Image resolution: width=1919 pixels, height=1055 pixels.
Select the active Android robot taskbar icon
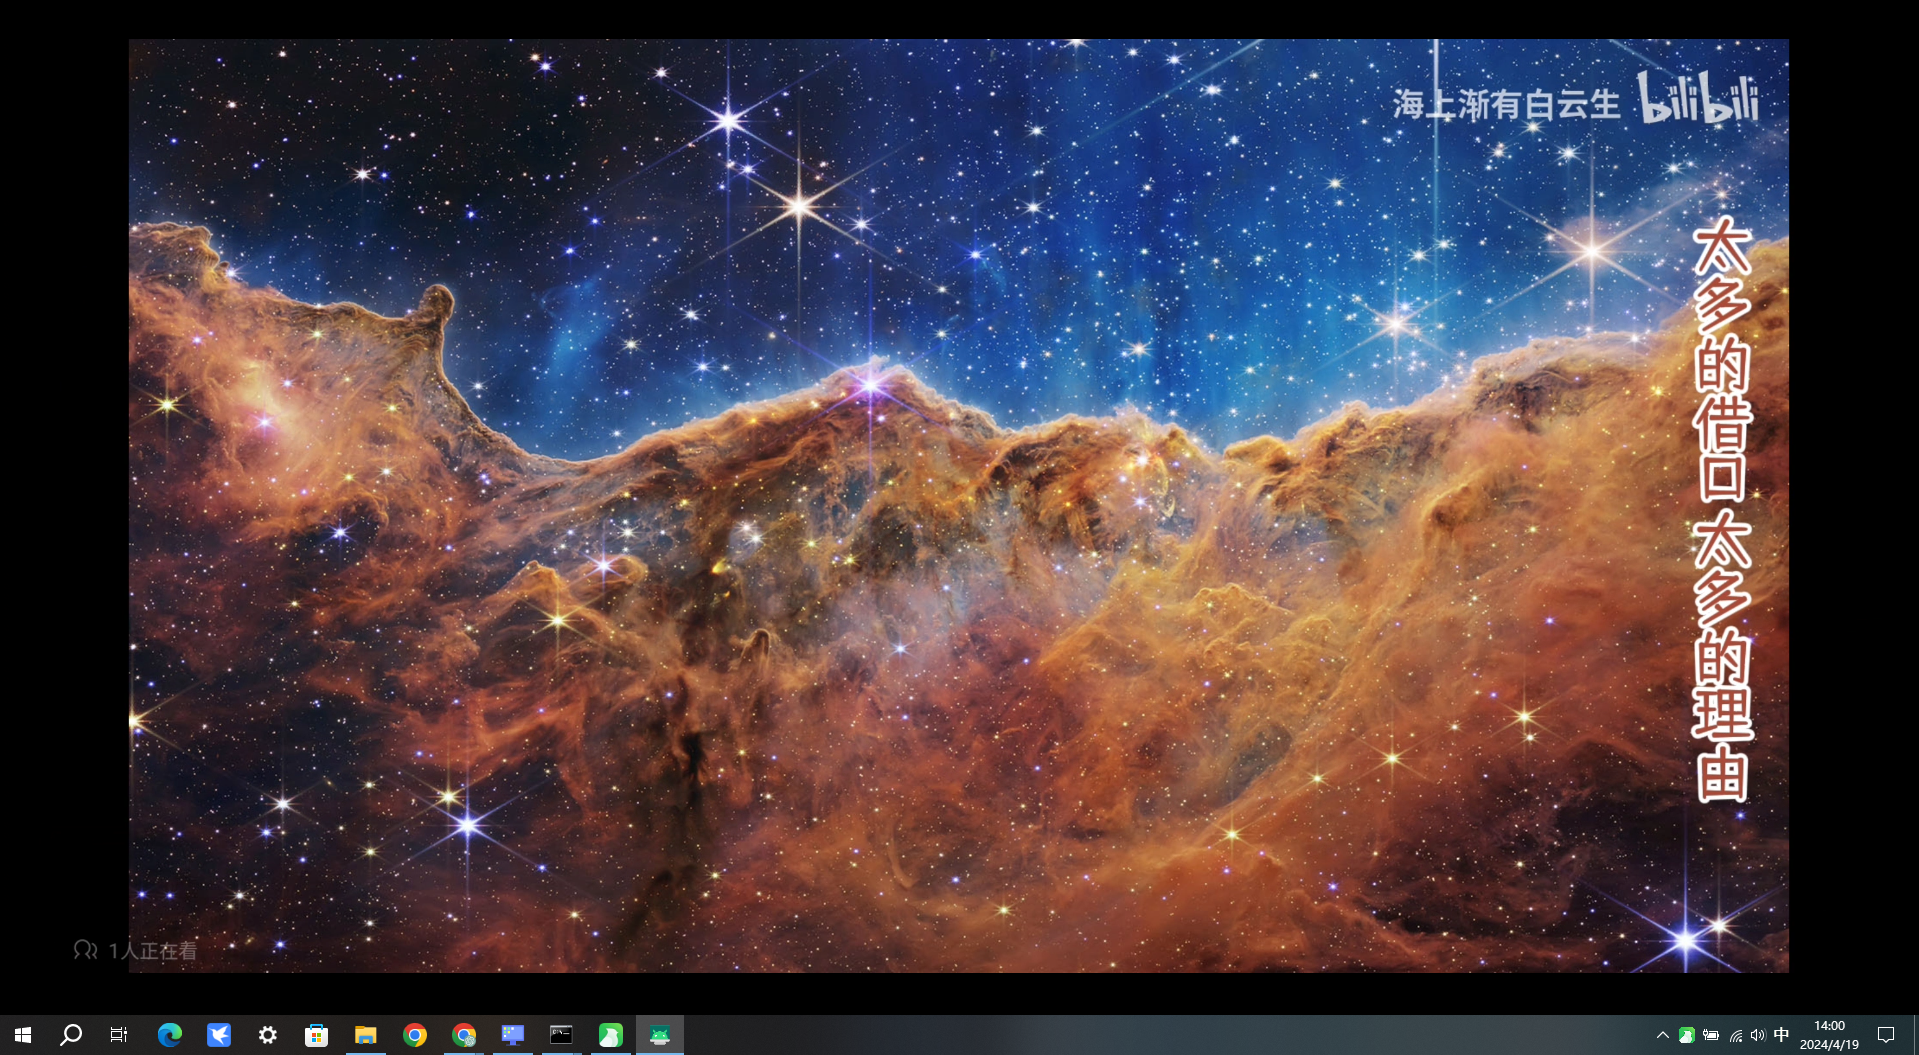[659, 1035]
